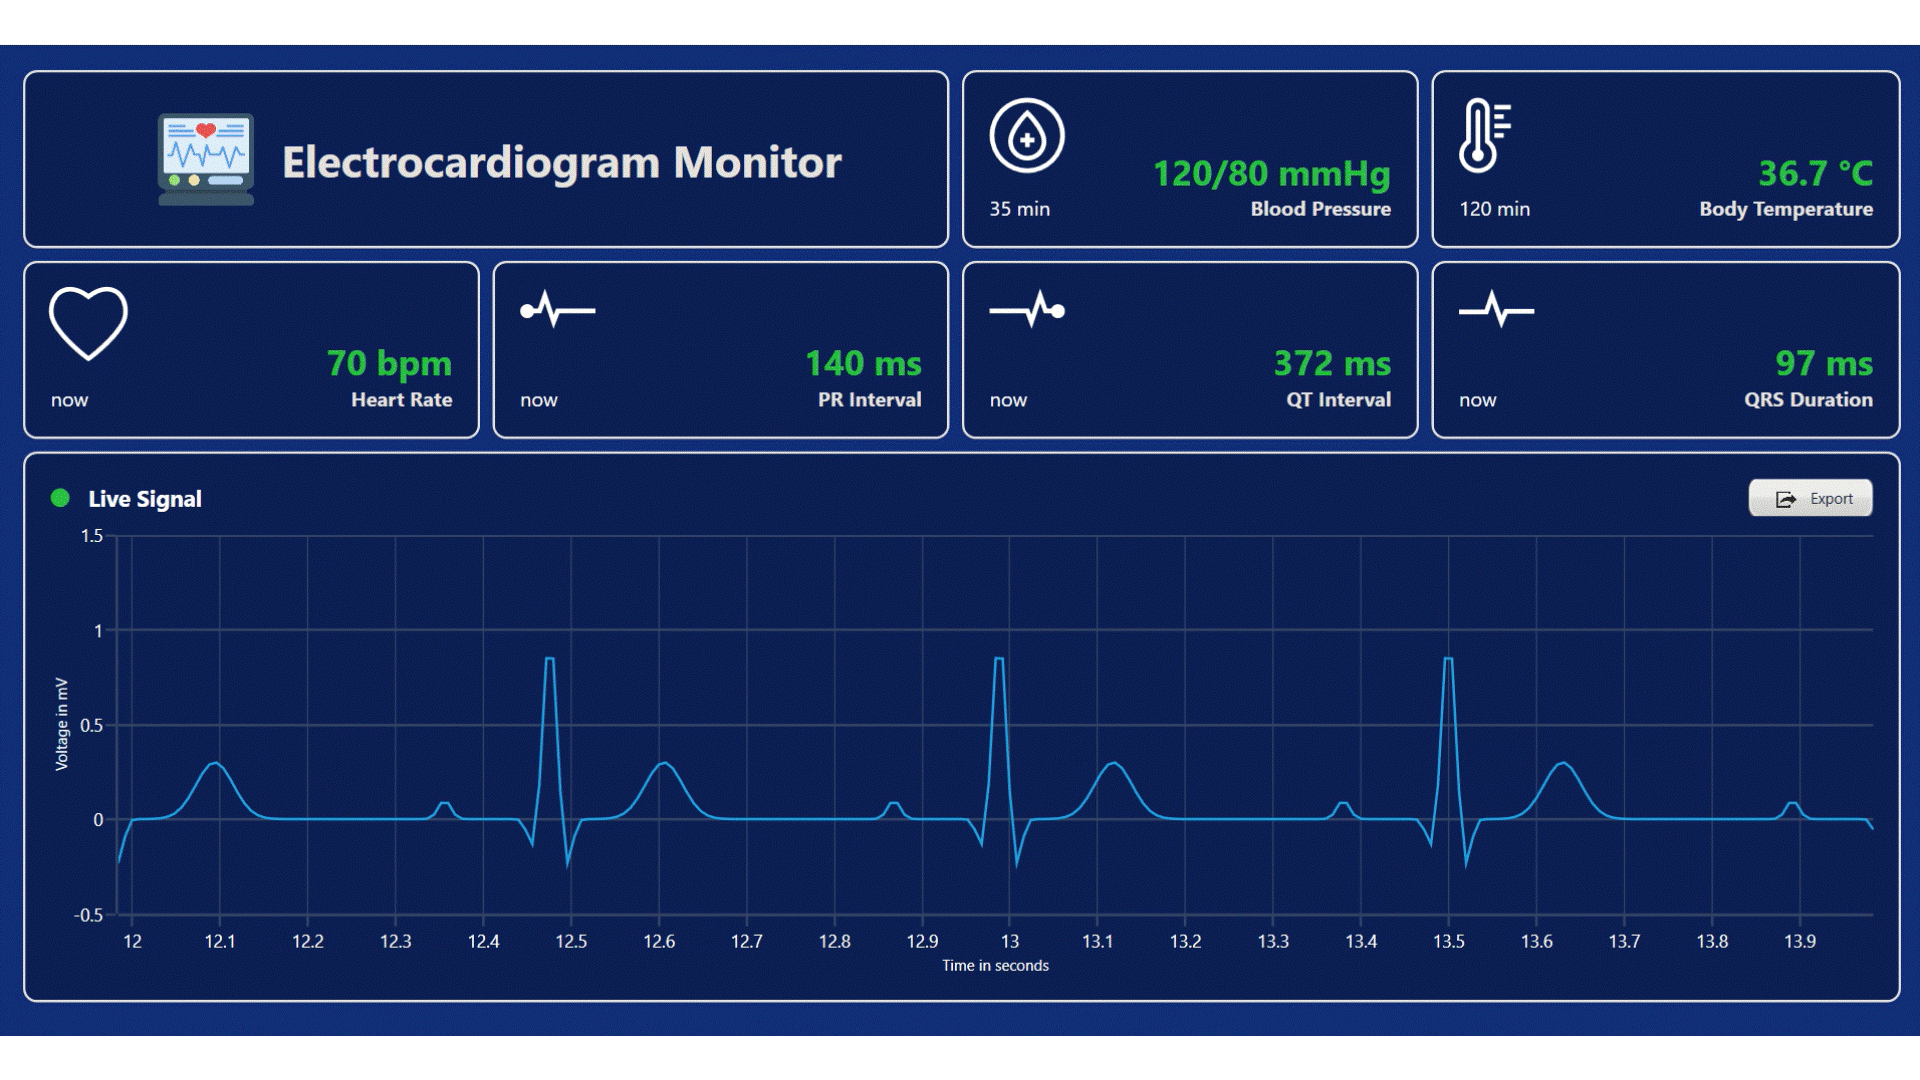Click the Export button

[x=1810, y=498]
